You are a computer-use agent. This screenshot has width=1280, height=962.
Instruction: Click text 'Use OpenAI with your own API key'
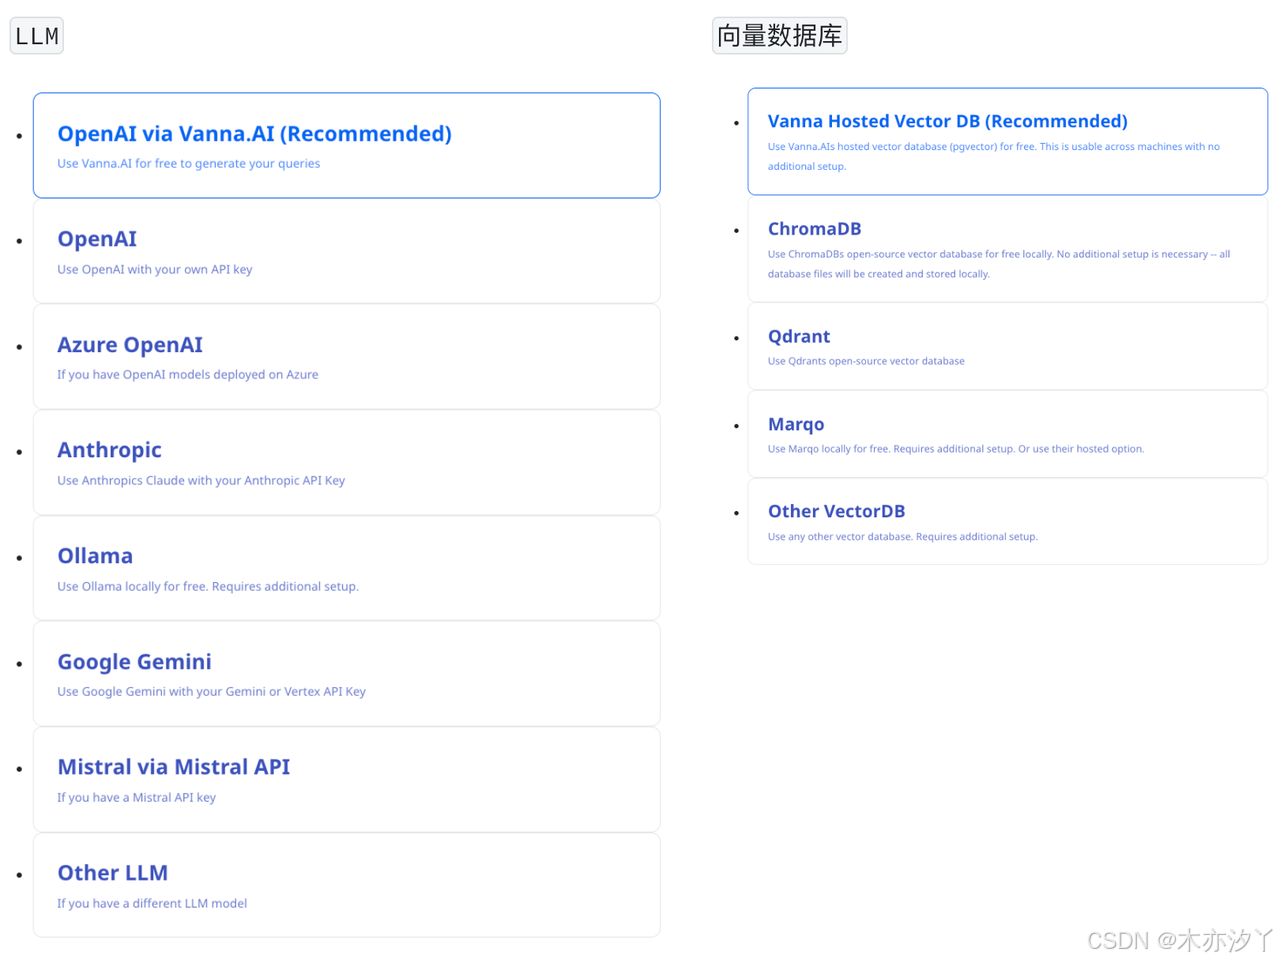coord(154,269)
